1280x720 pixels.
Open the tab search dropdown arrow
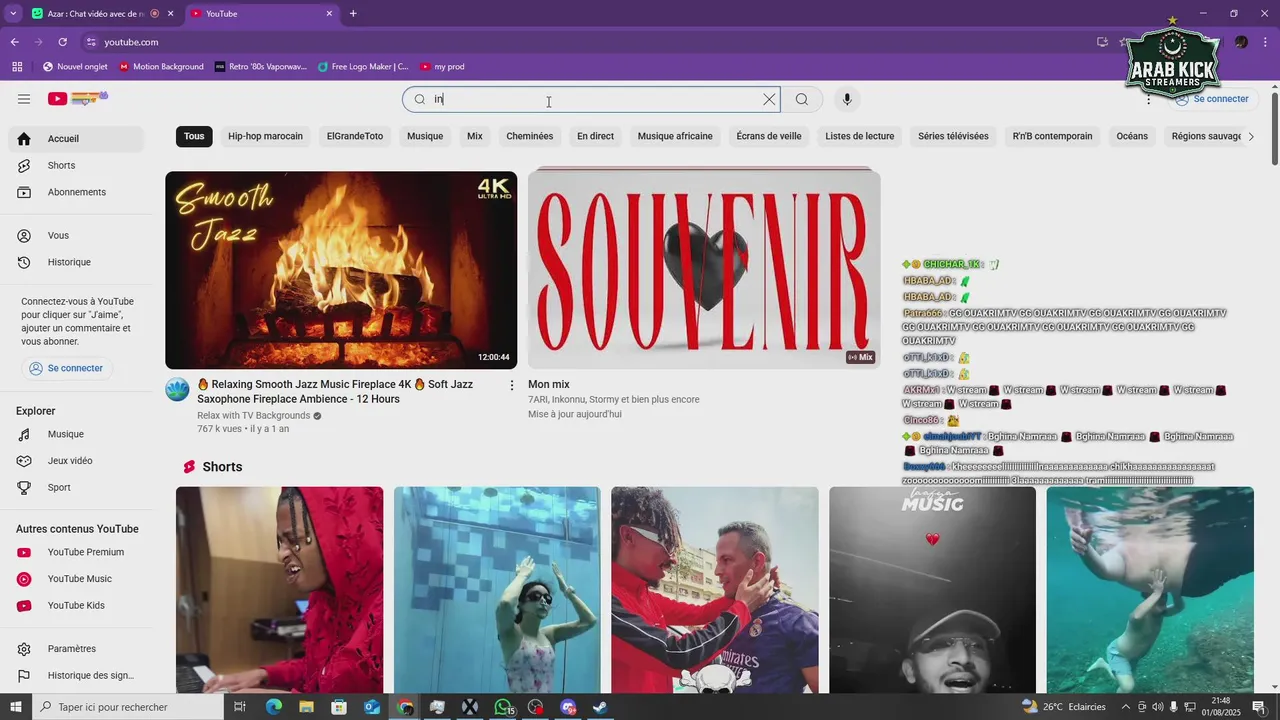13,14
